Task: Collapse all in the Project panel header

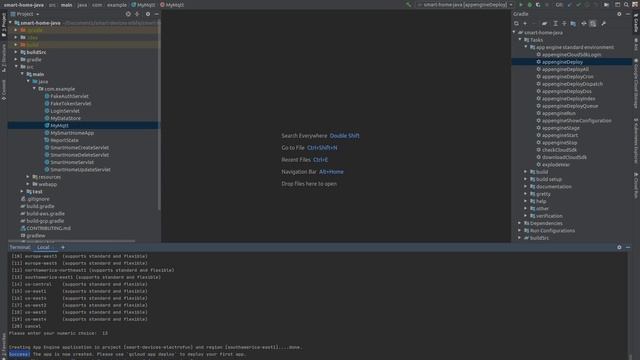Action: click(137, 14)
